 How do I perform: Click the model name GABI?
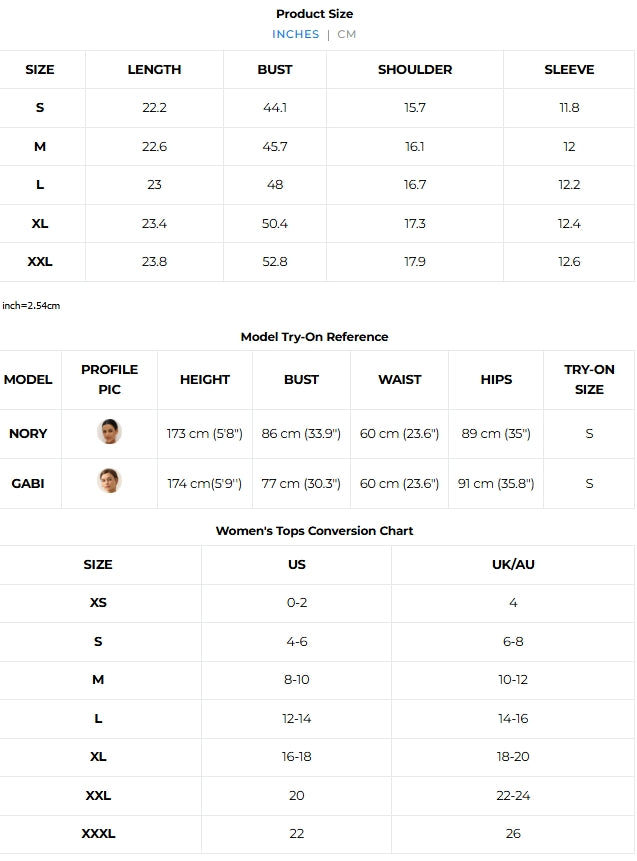pyautogui.click(x=28, y=484)
